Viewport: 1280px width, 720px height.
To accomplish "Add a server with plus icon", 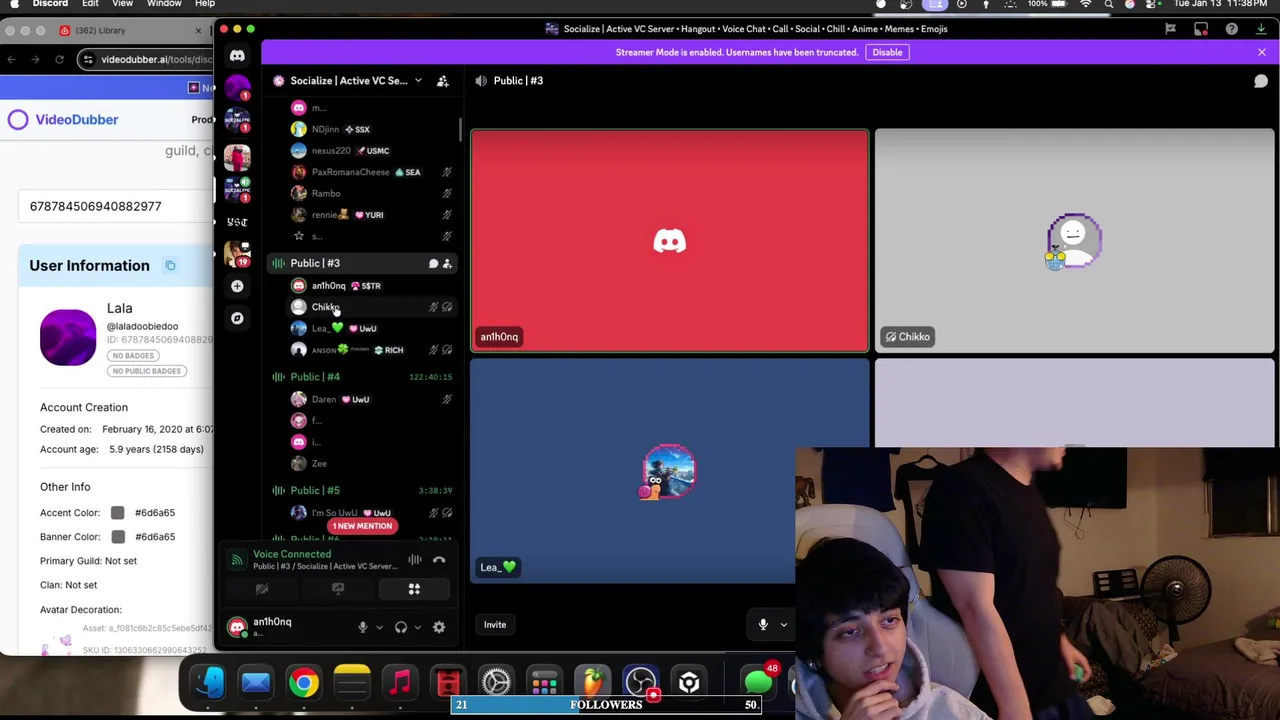I will pos(237,286).
